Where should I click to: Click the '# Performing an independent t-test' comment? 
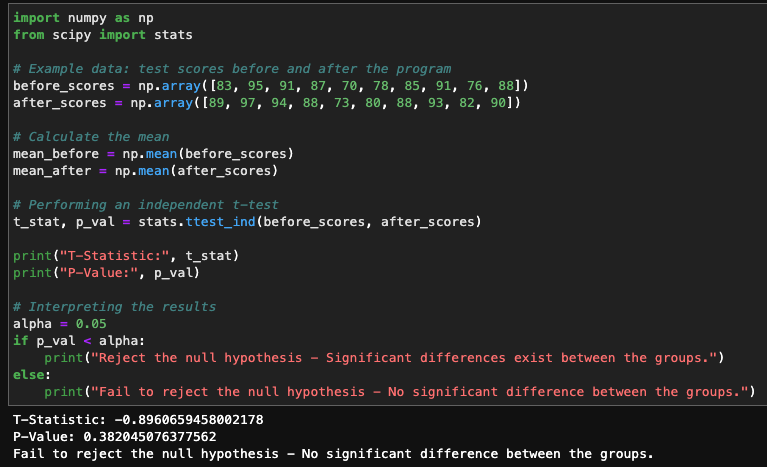click(x=146, y=205)
